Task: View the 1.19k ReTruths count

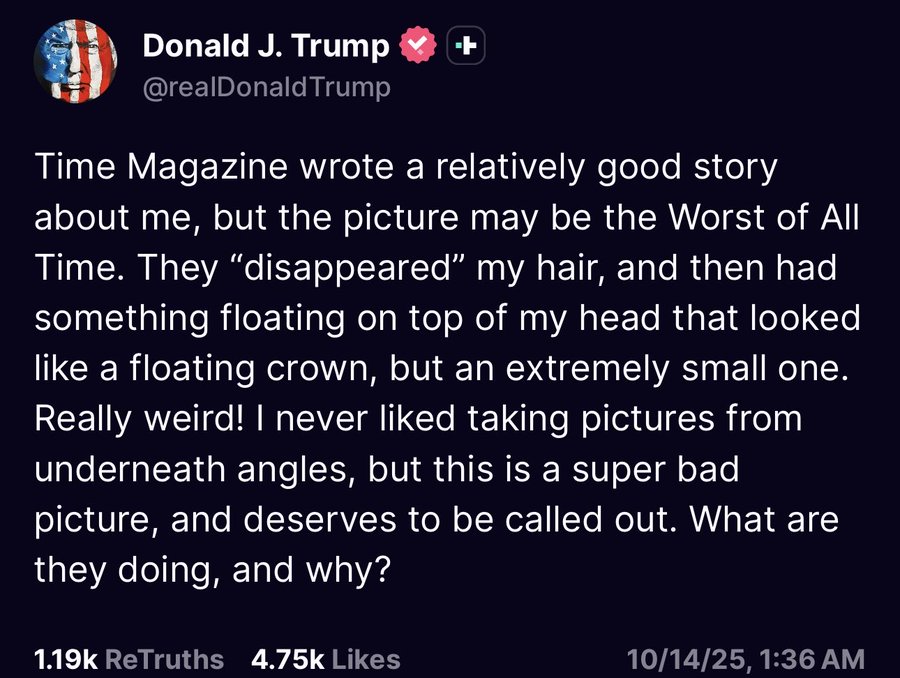Action: (x=129, y=659)
